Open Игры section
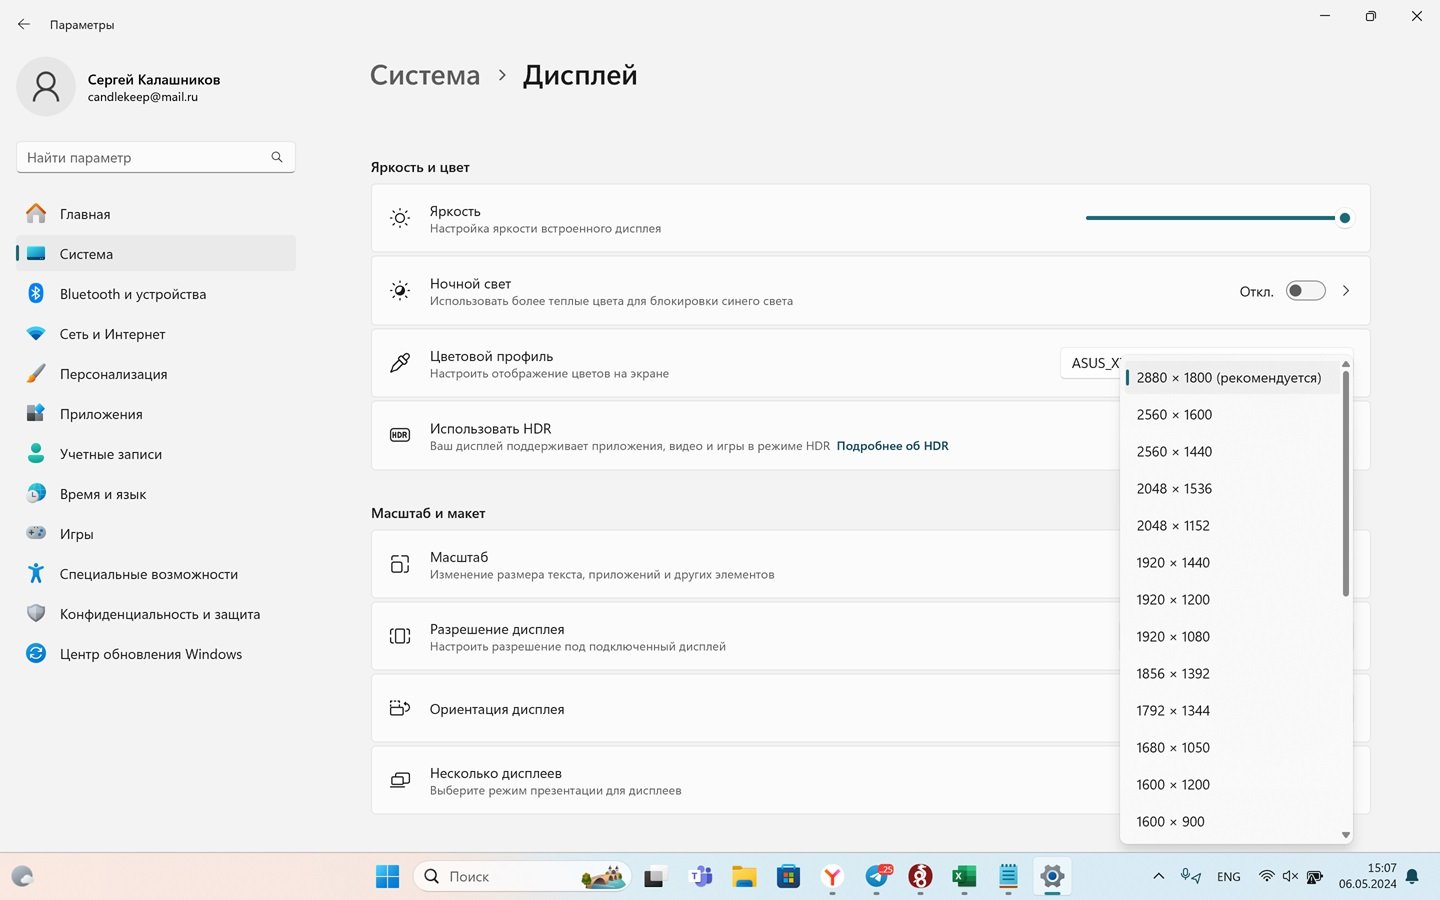This screenshot has width=1440, height=900. [156, 534]
